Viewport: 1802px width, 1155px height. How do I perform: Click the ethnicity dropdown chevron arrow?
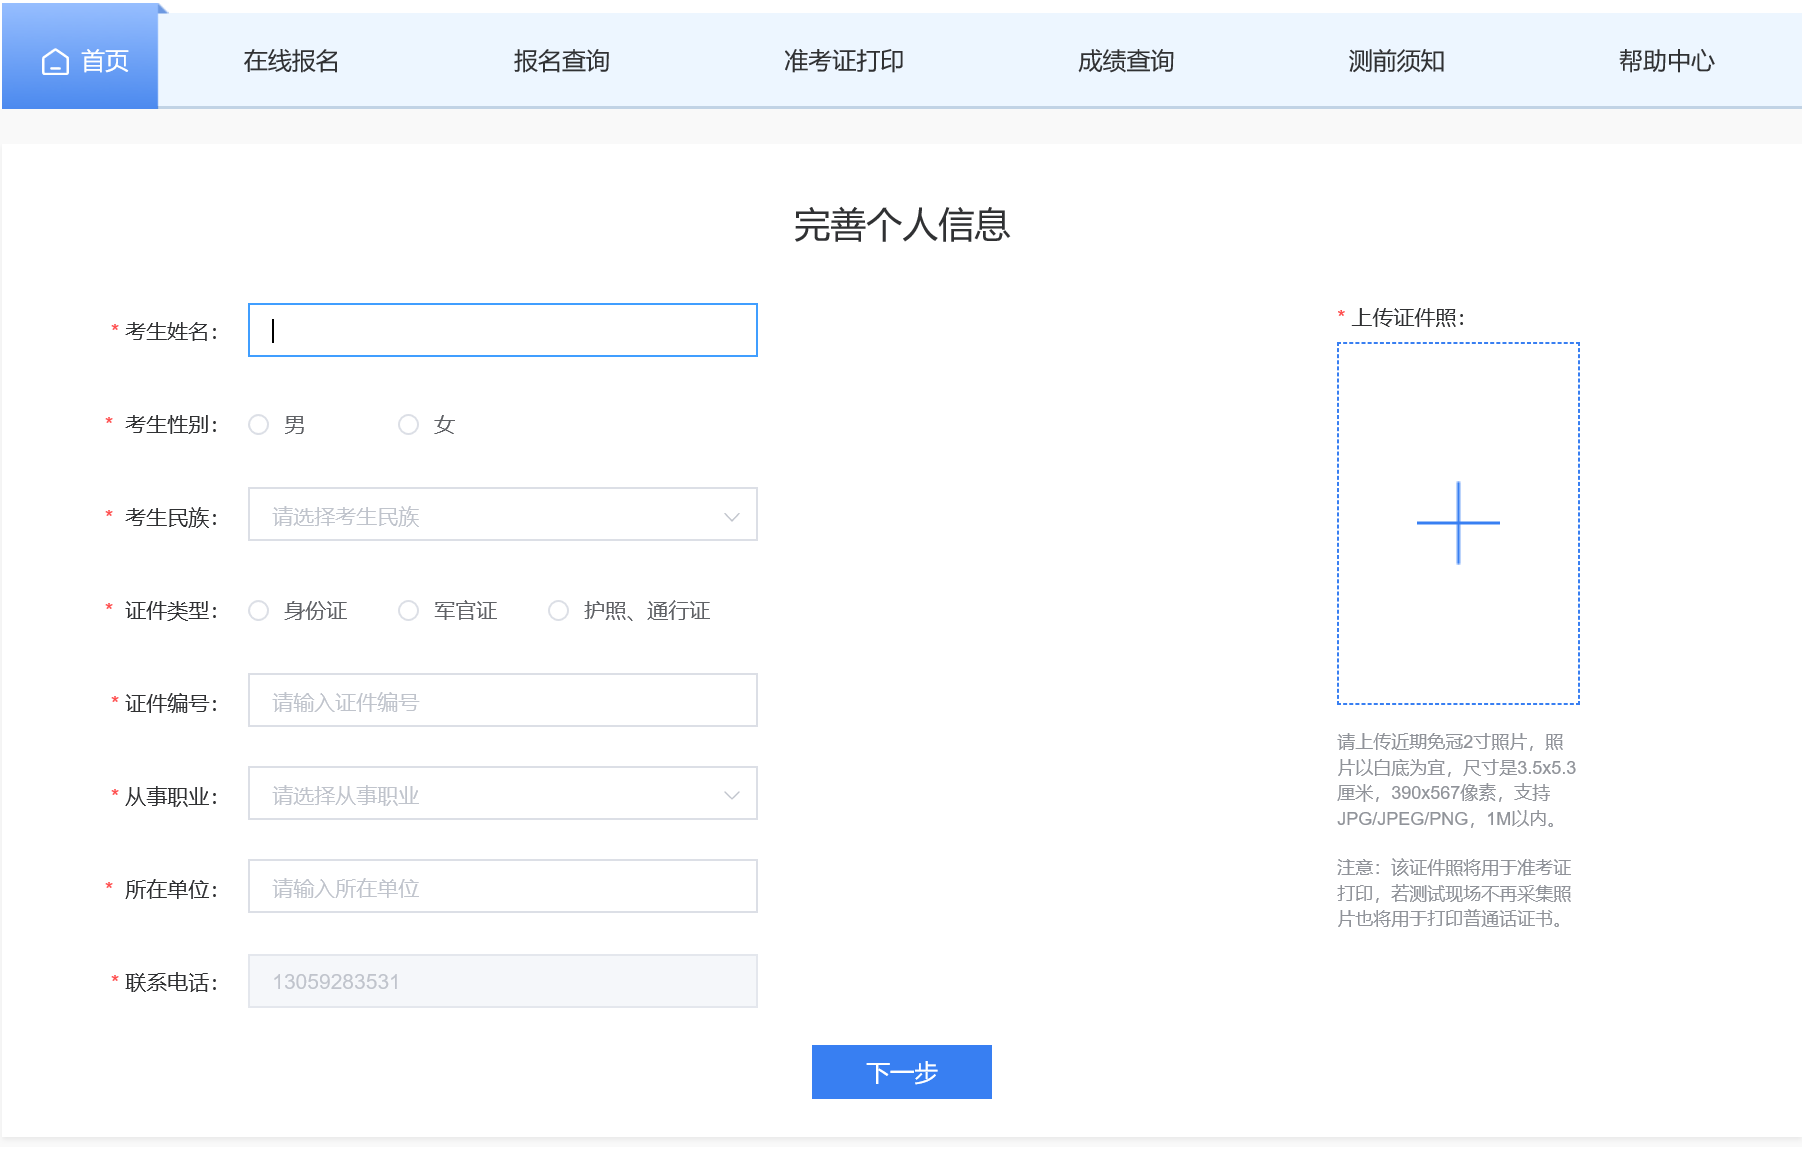[x=731, y=516]
